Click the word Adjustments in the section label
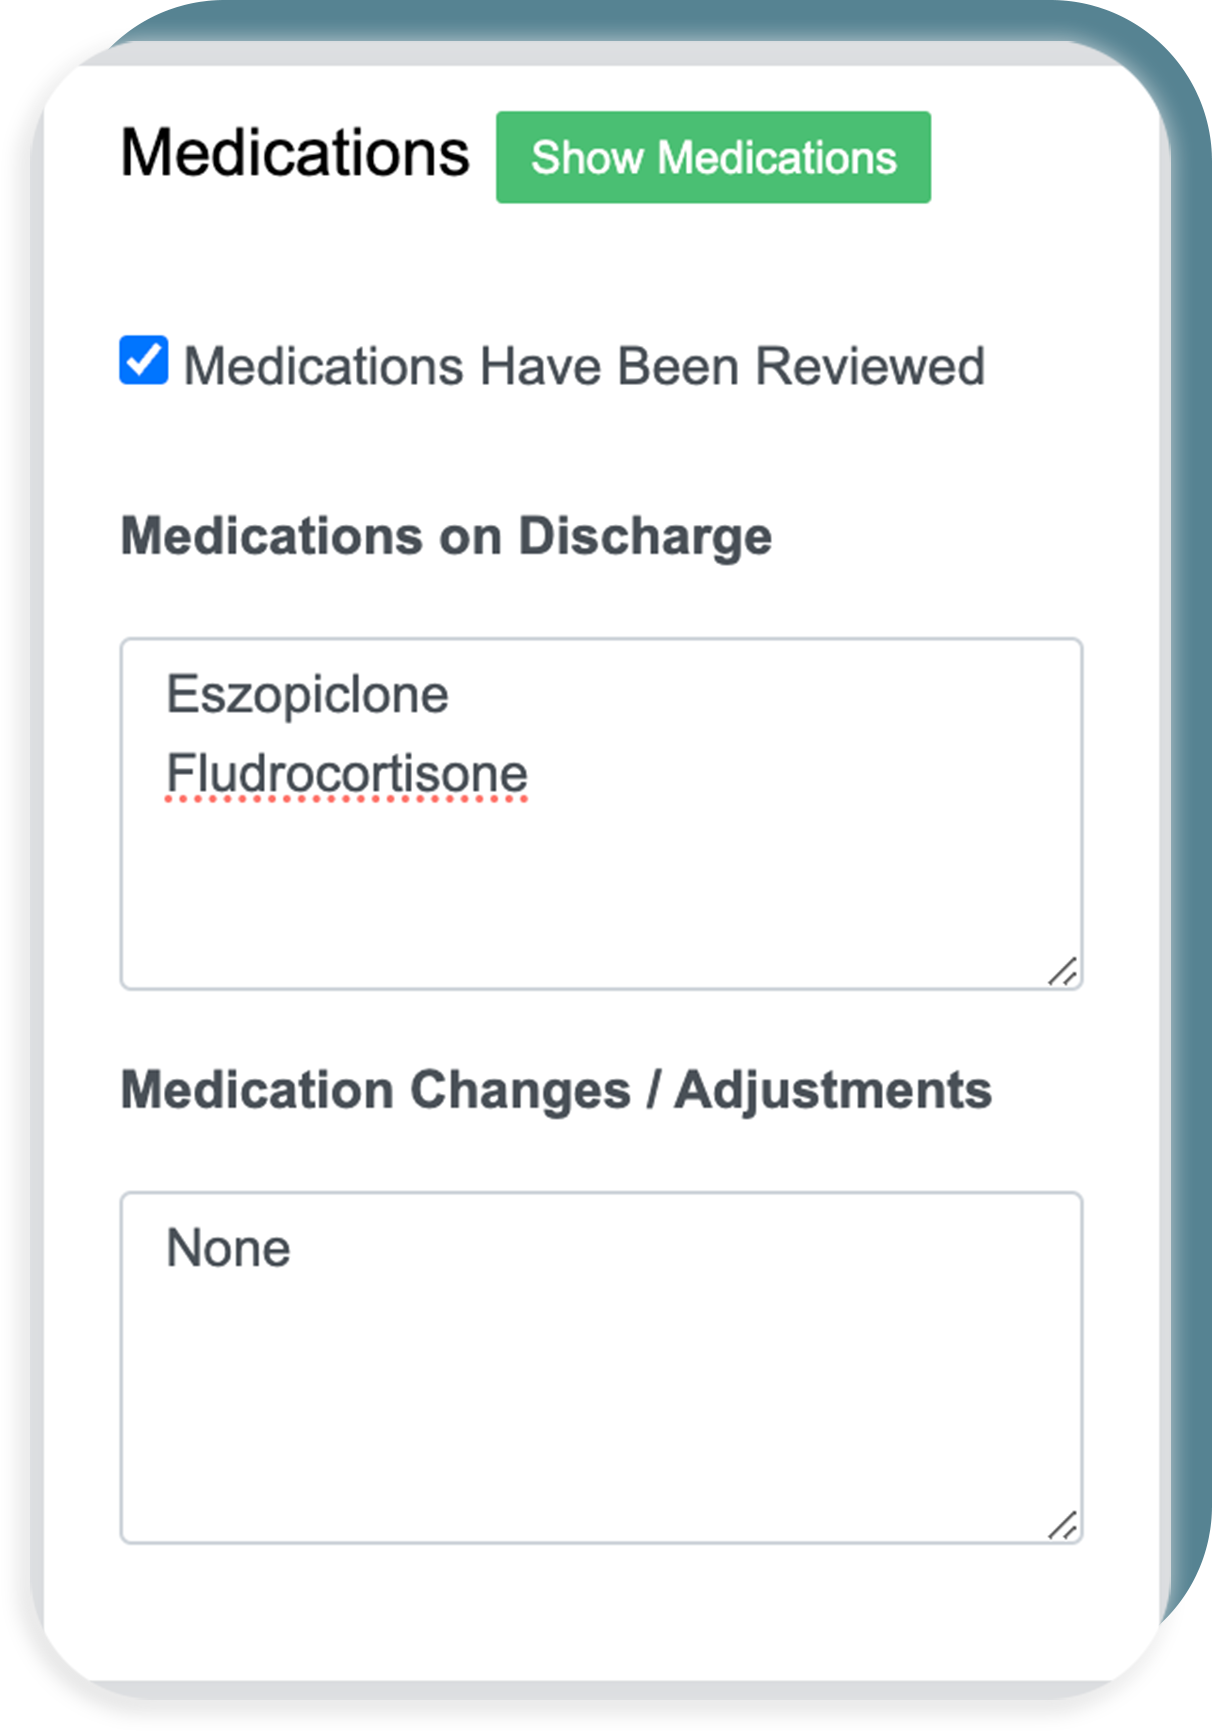Screen dimensions: 1212x1732 tap(833, 1090)
